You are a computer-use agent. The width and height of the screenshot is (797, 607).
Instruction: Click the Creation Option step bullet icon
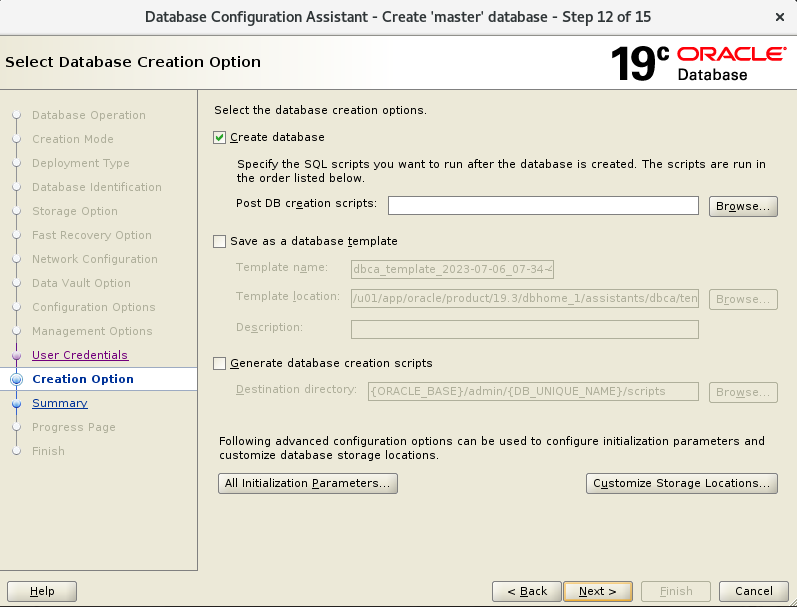pos(16,379)
